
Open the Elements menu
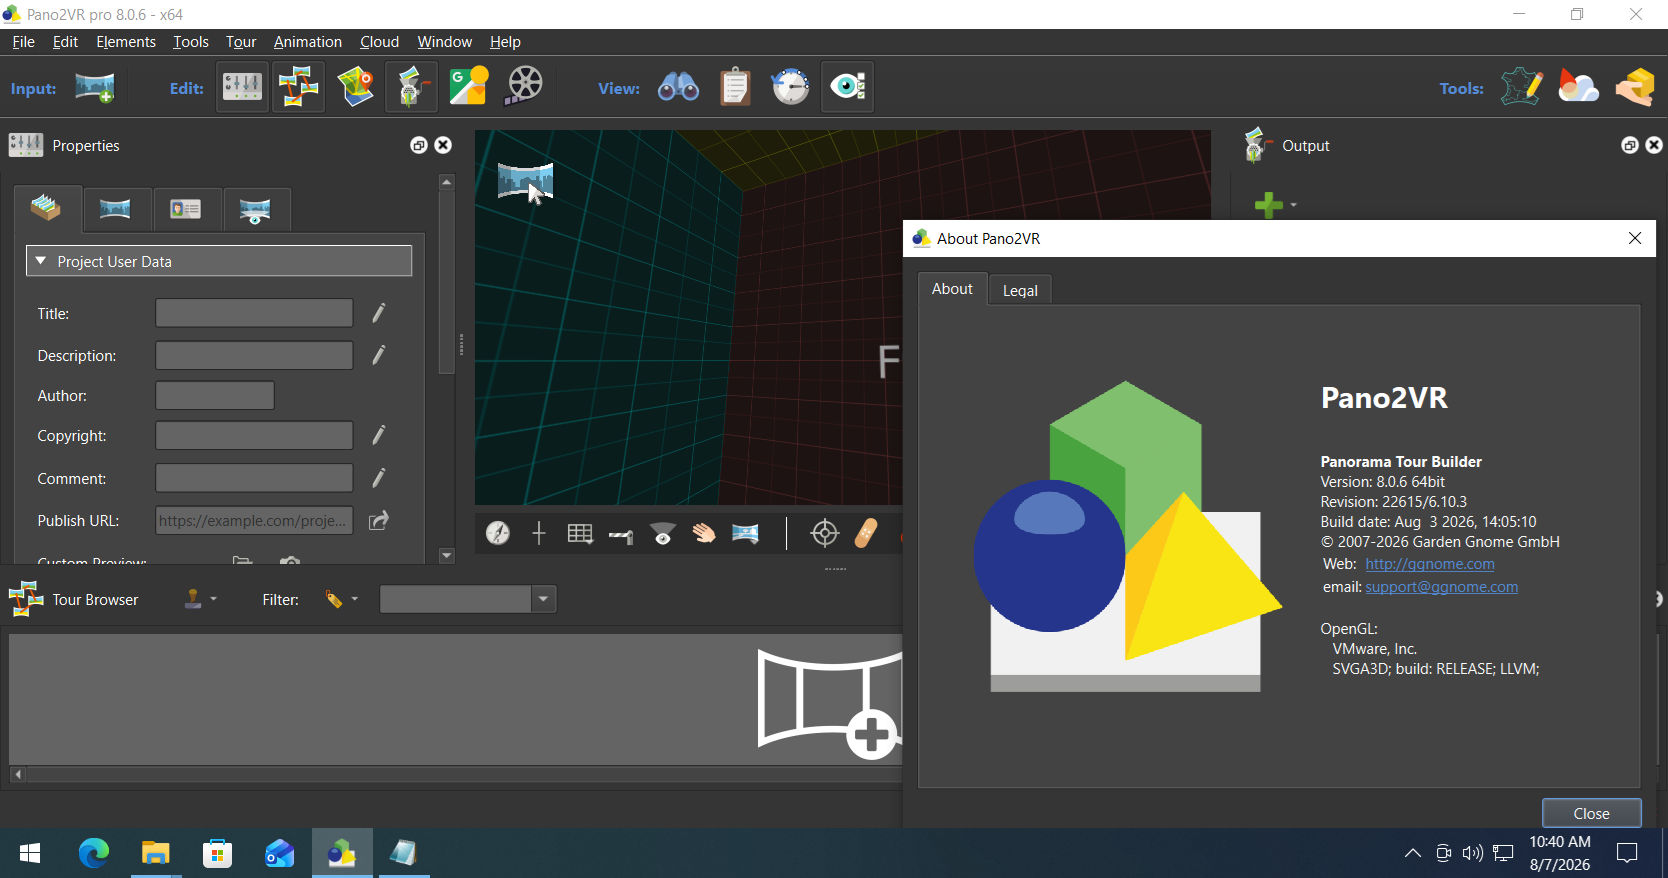point(126,42)
